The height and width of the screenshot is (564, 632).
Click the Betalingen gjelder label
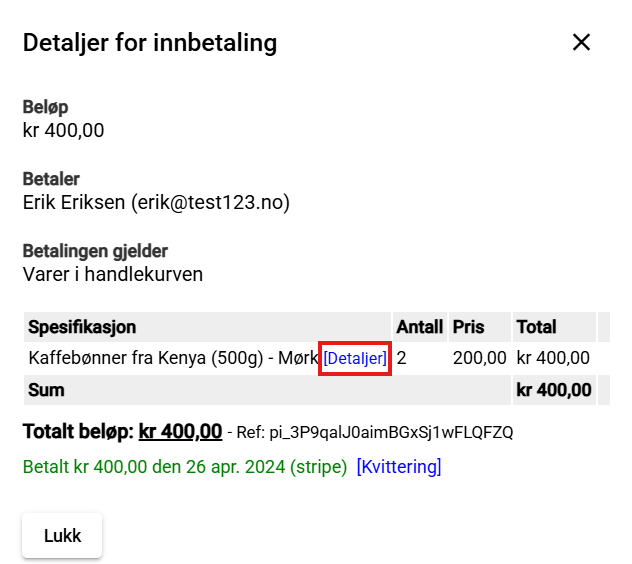tap(95, 251)
